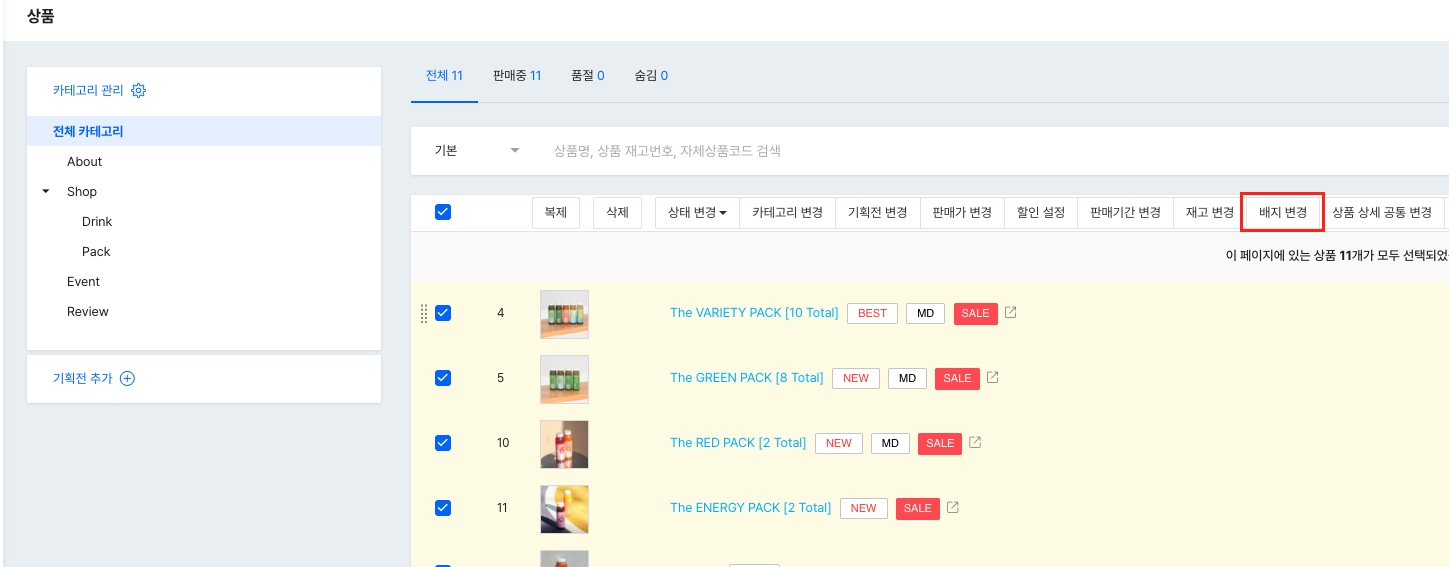Click the 배지 변경 button
The image size is (1449, 567).
point(1283,213)
